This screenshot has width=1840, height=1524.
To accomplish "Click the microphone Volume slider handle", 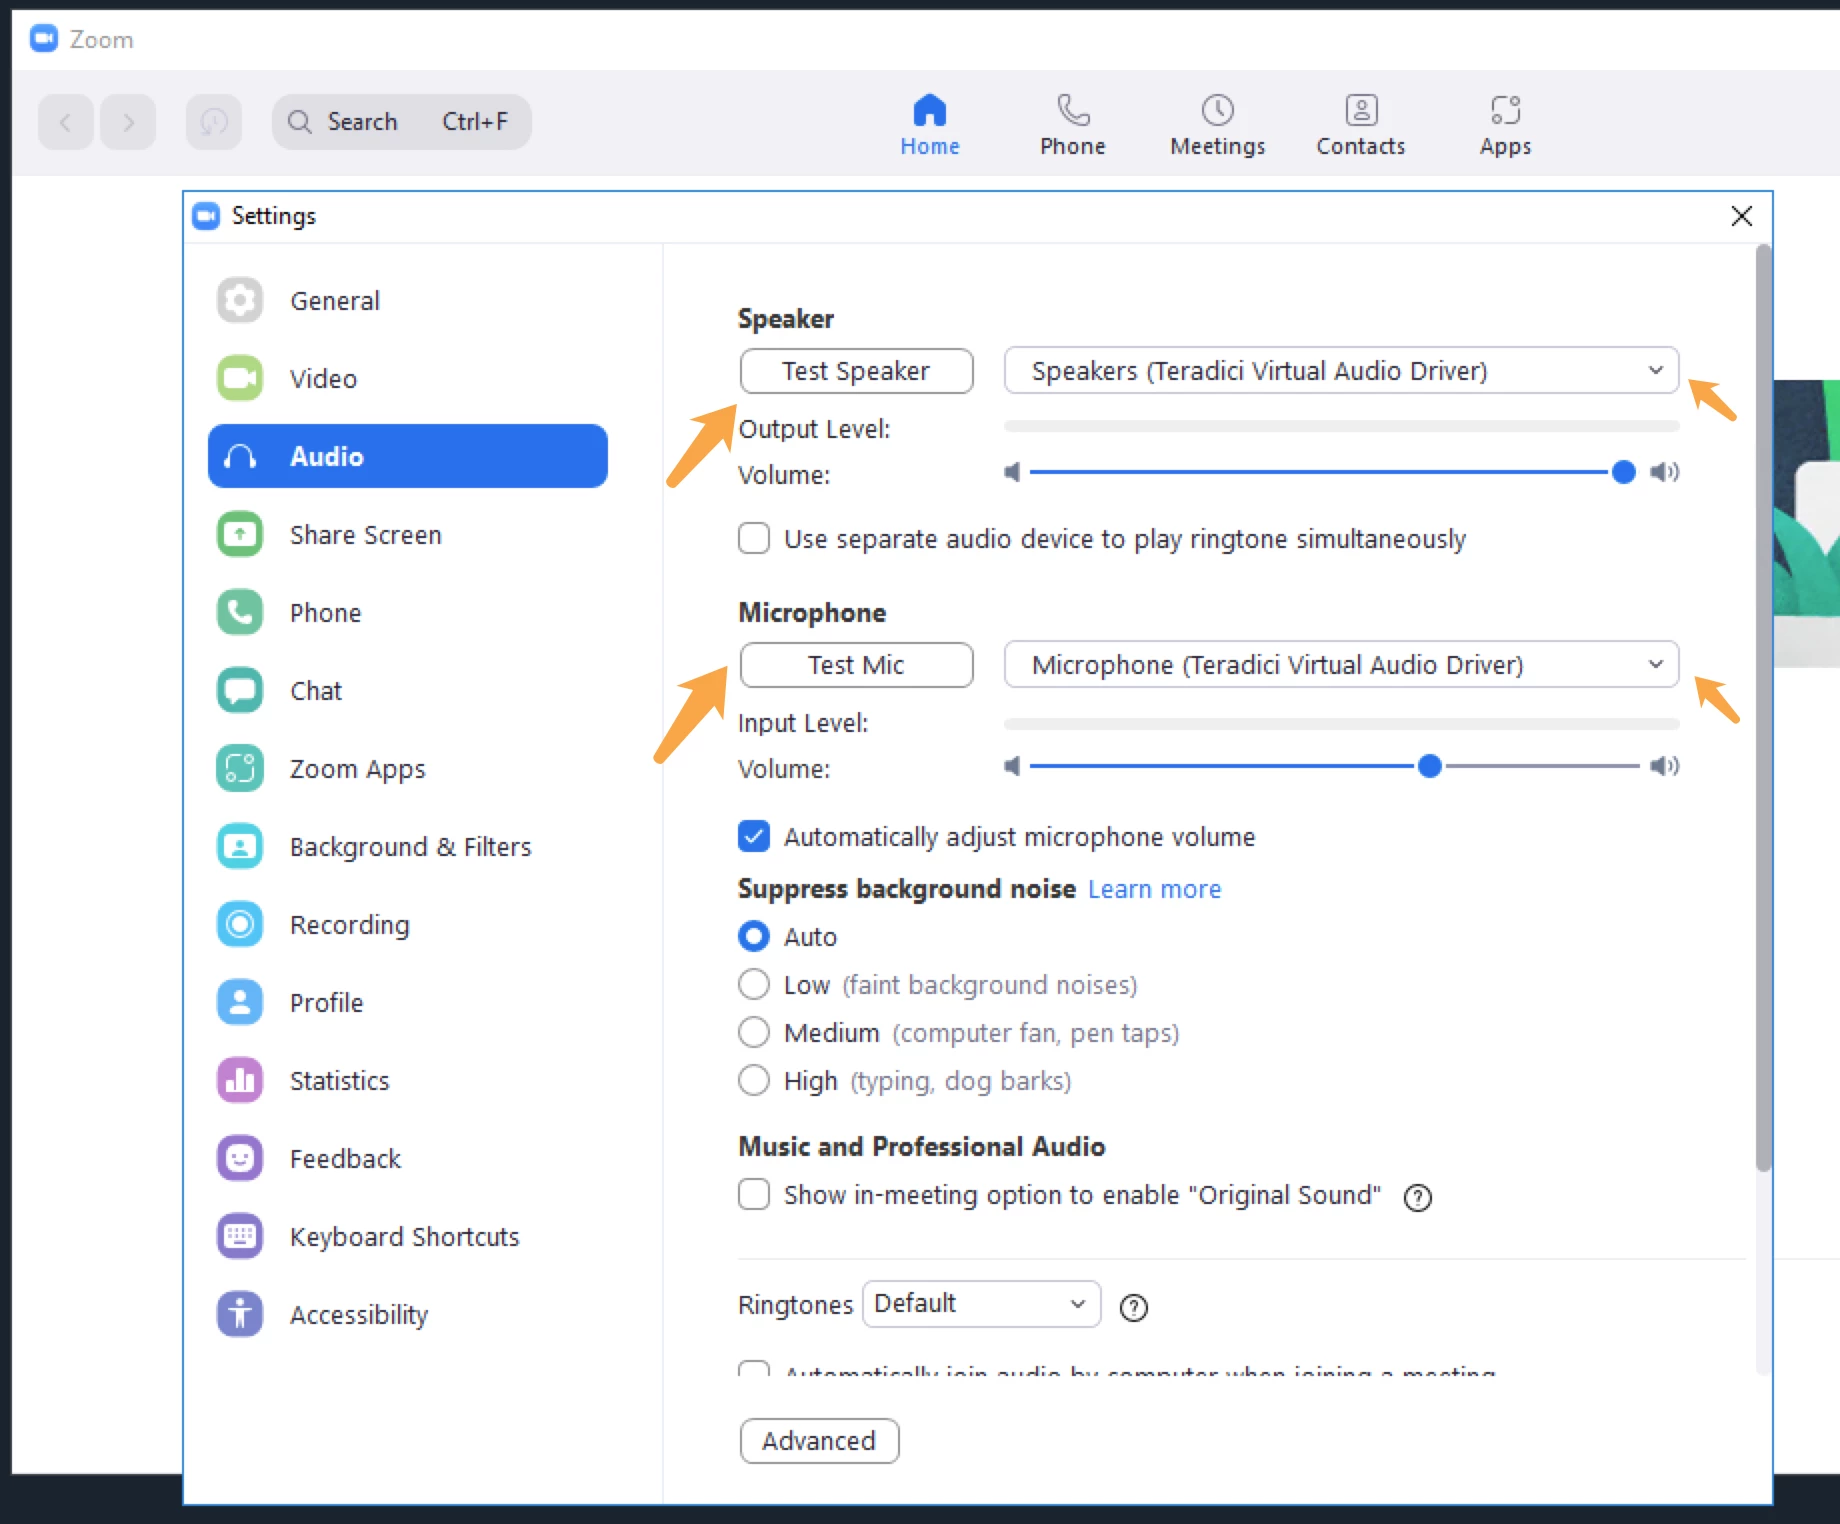I will click(x=1430, y=766).
